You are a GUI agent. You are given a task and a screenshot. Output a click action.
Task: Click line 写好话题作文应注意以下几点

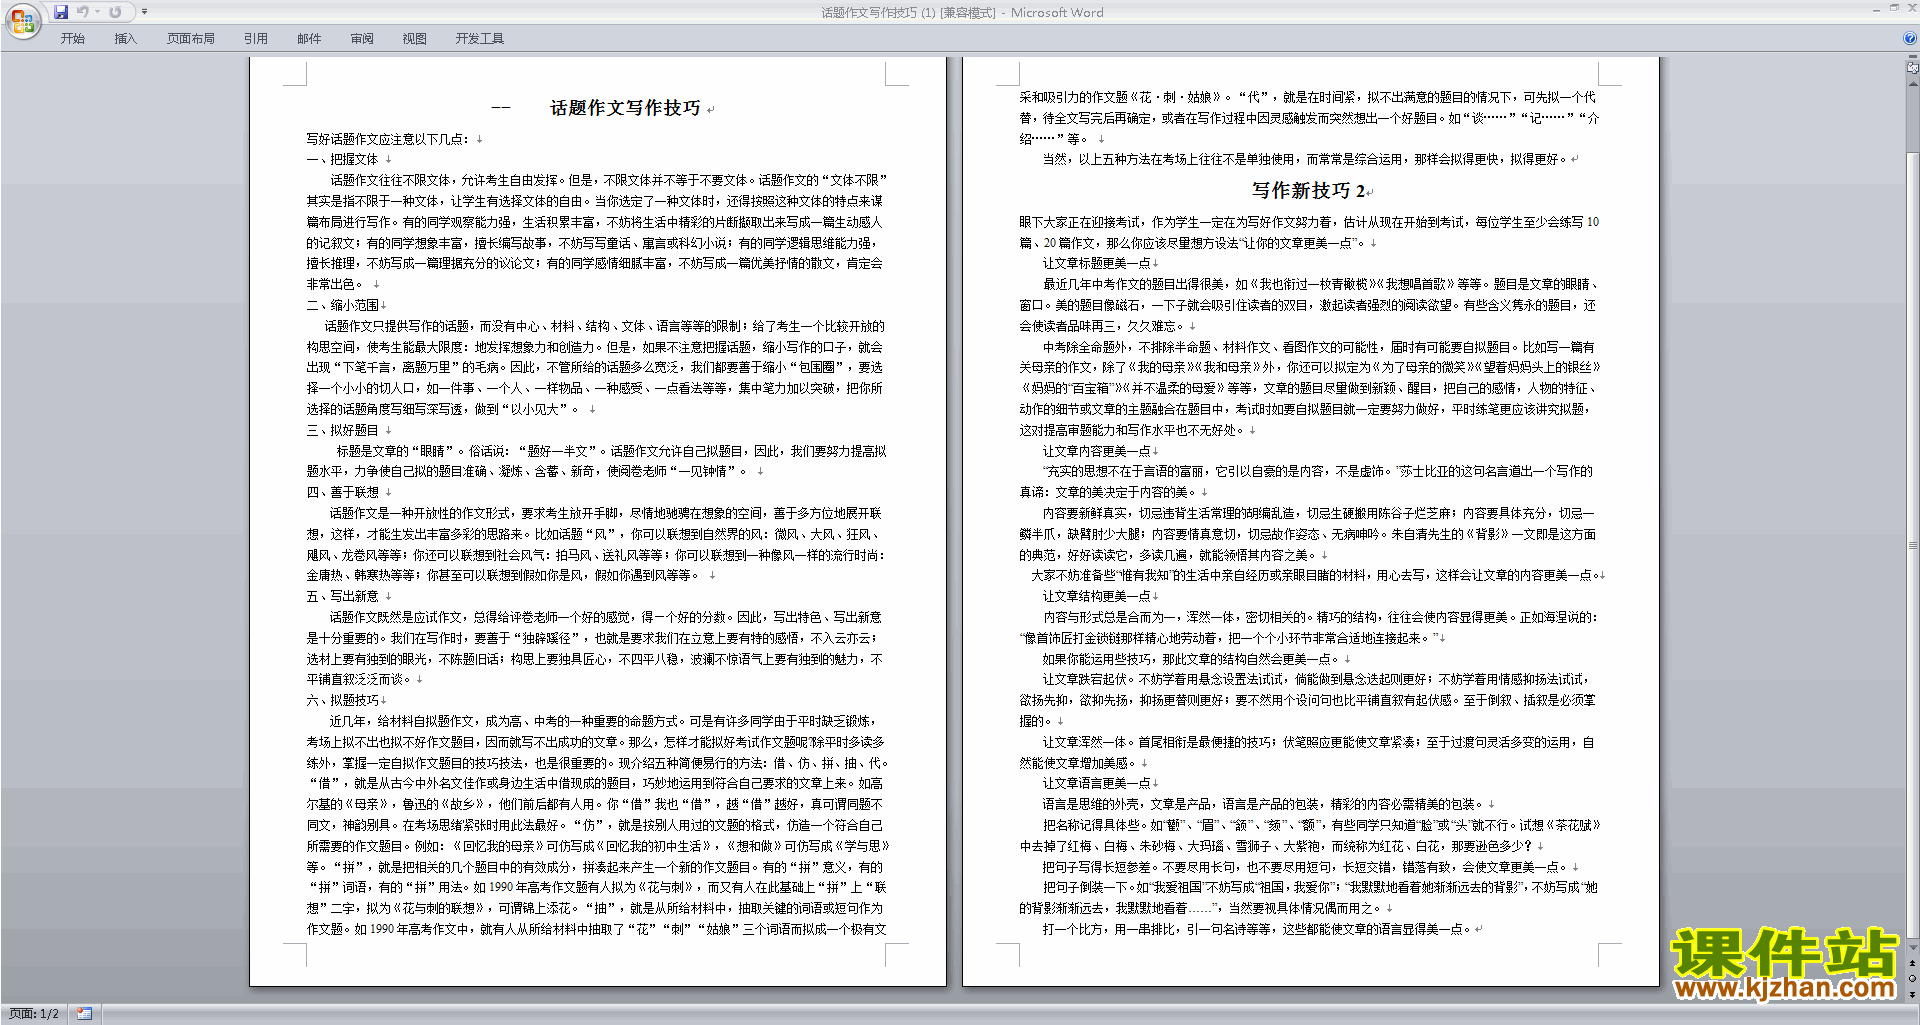(x=387, y=139)
